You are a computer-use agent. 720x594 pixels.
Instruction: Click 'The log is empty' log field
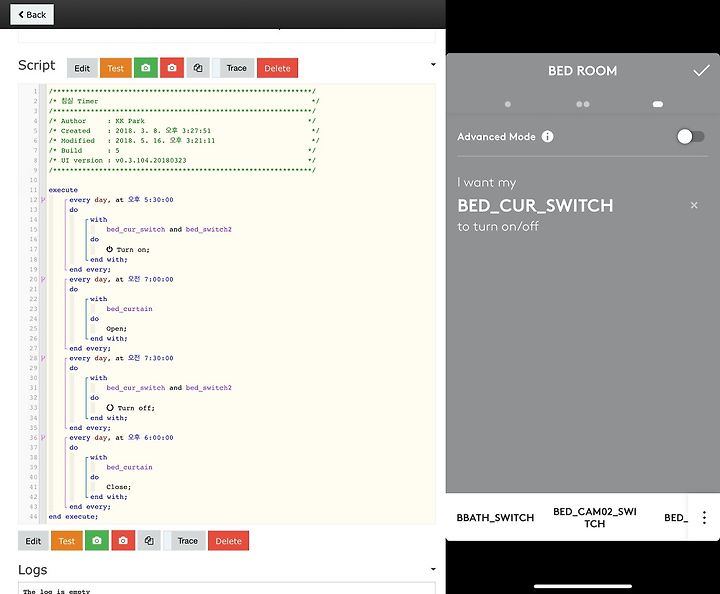226,588
